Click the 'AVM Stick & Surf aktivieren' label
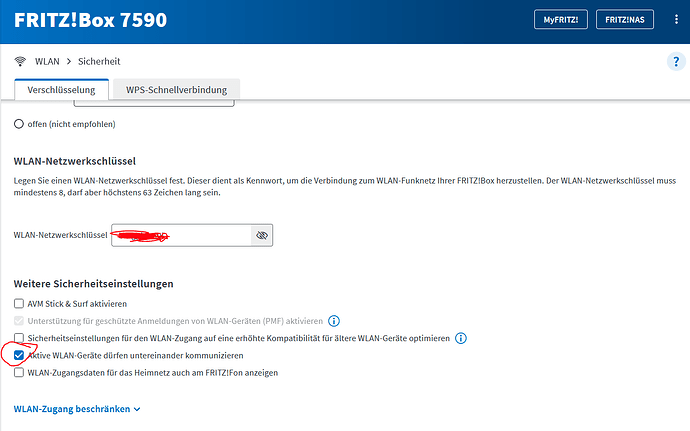The image size is (690, 431). 77,304
